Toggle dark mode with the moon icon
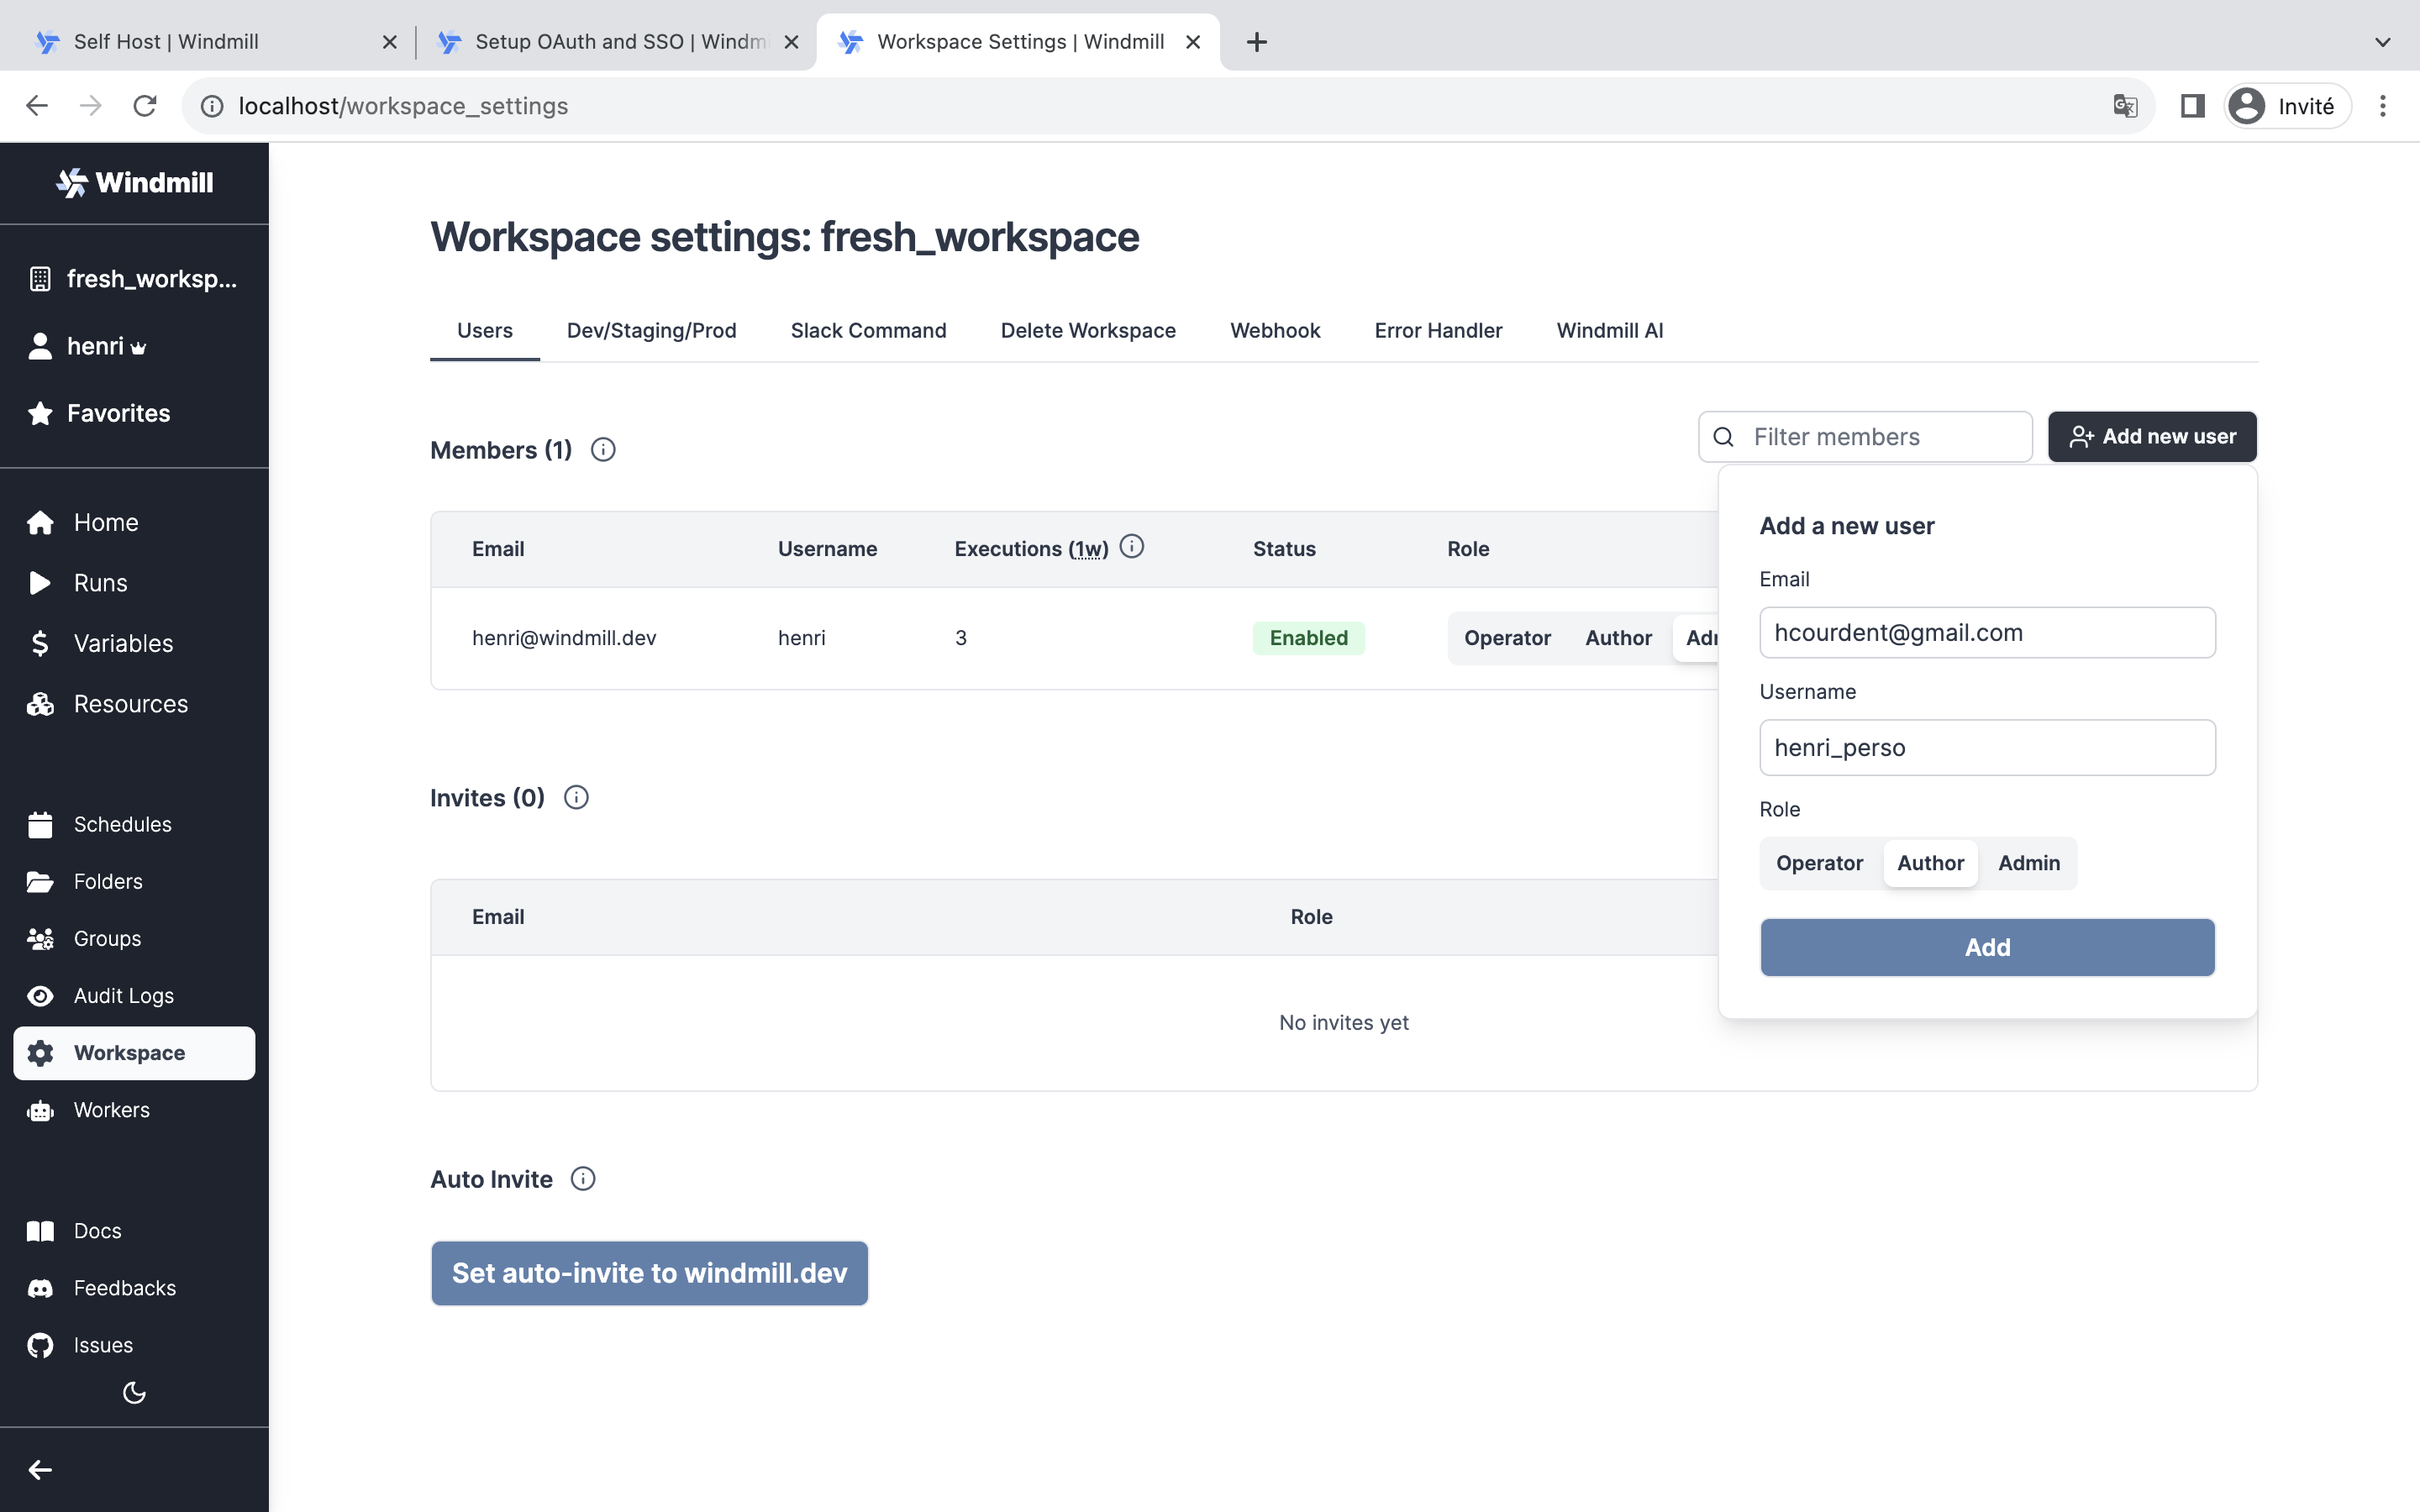 (134, 1392)
